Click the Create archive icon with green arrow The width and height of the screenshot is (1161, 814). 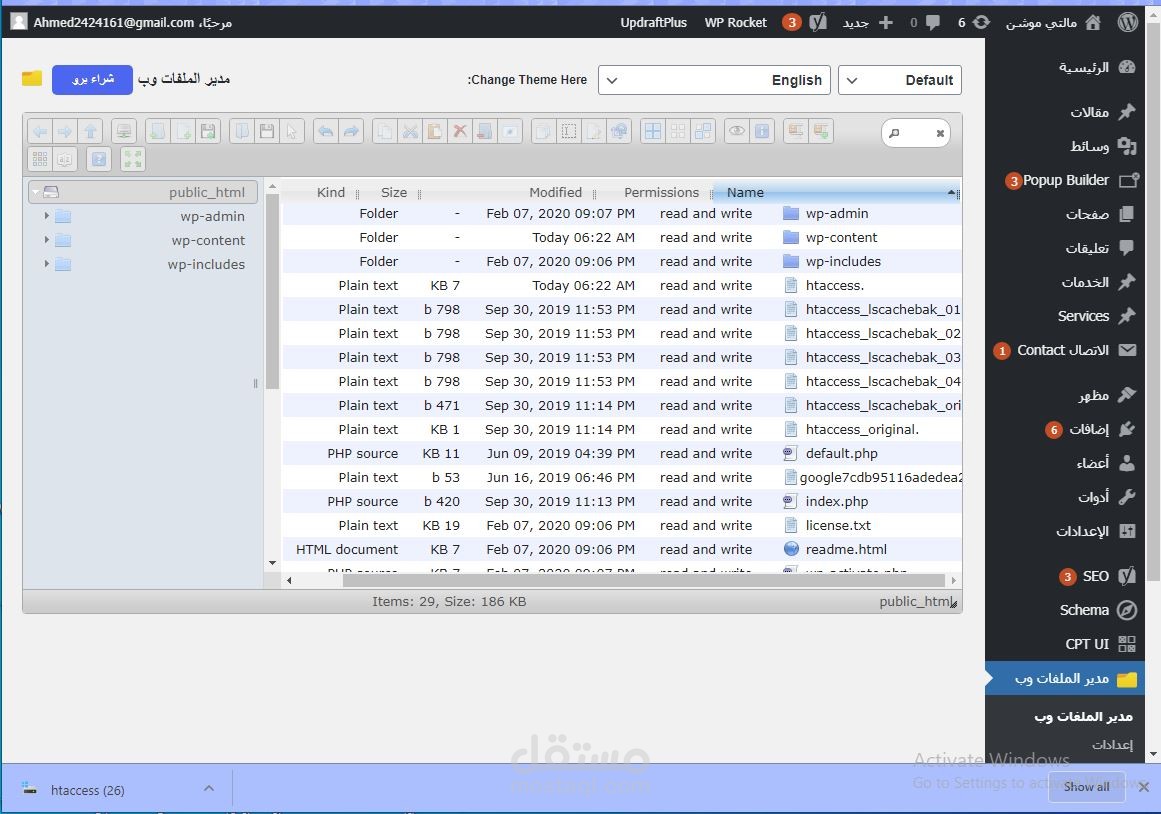[x=821, y=132]
